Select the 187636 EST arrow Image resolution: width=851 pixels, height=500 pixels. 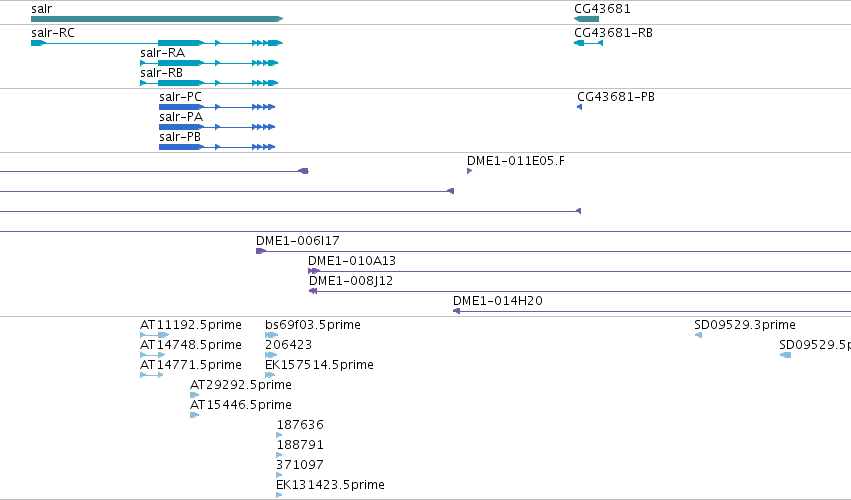[280, 435]
